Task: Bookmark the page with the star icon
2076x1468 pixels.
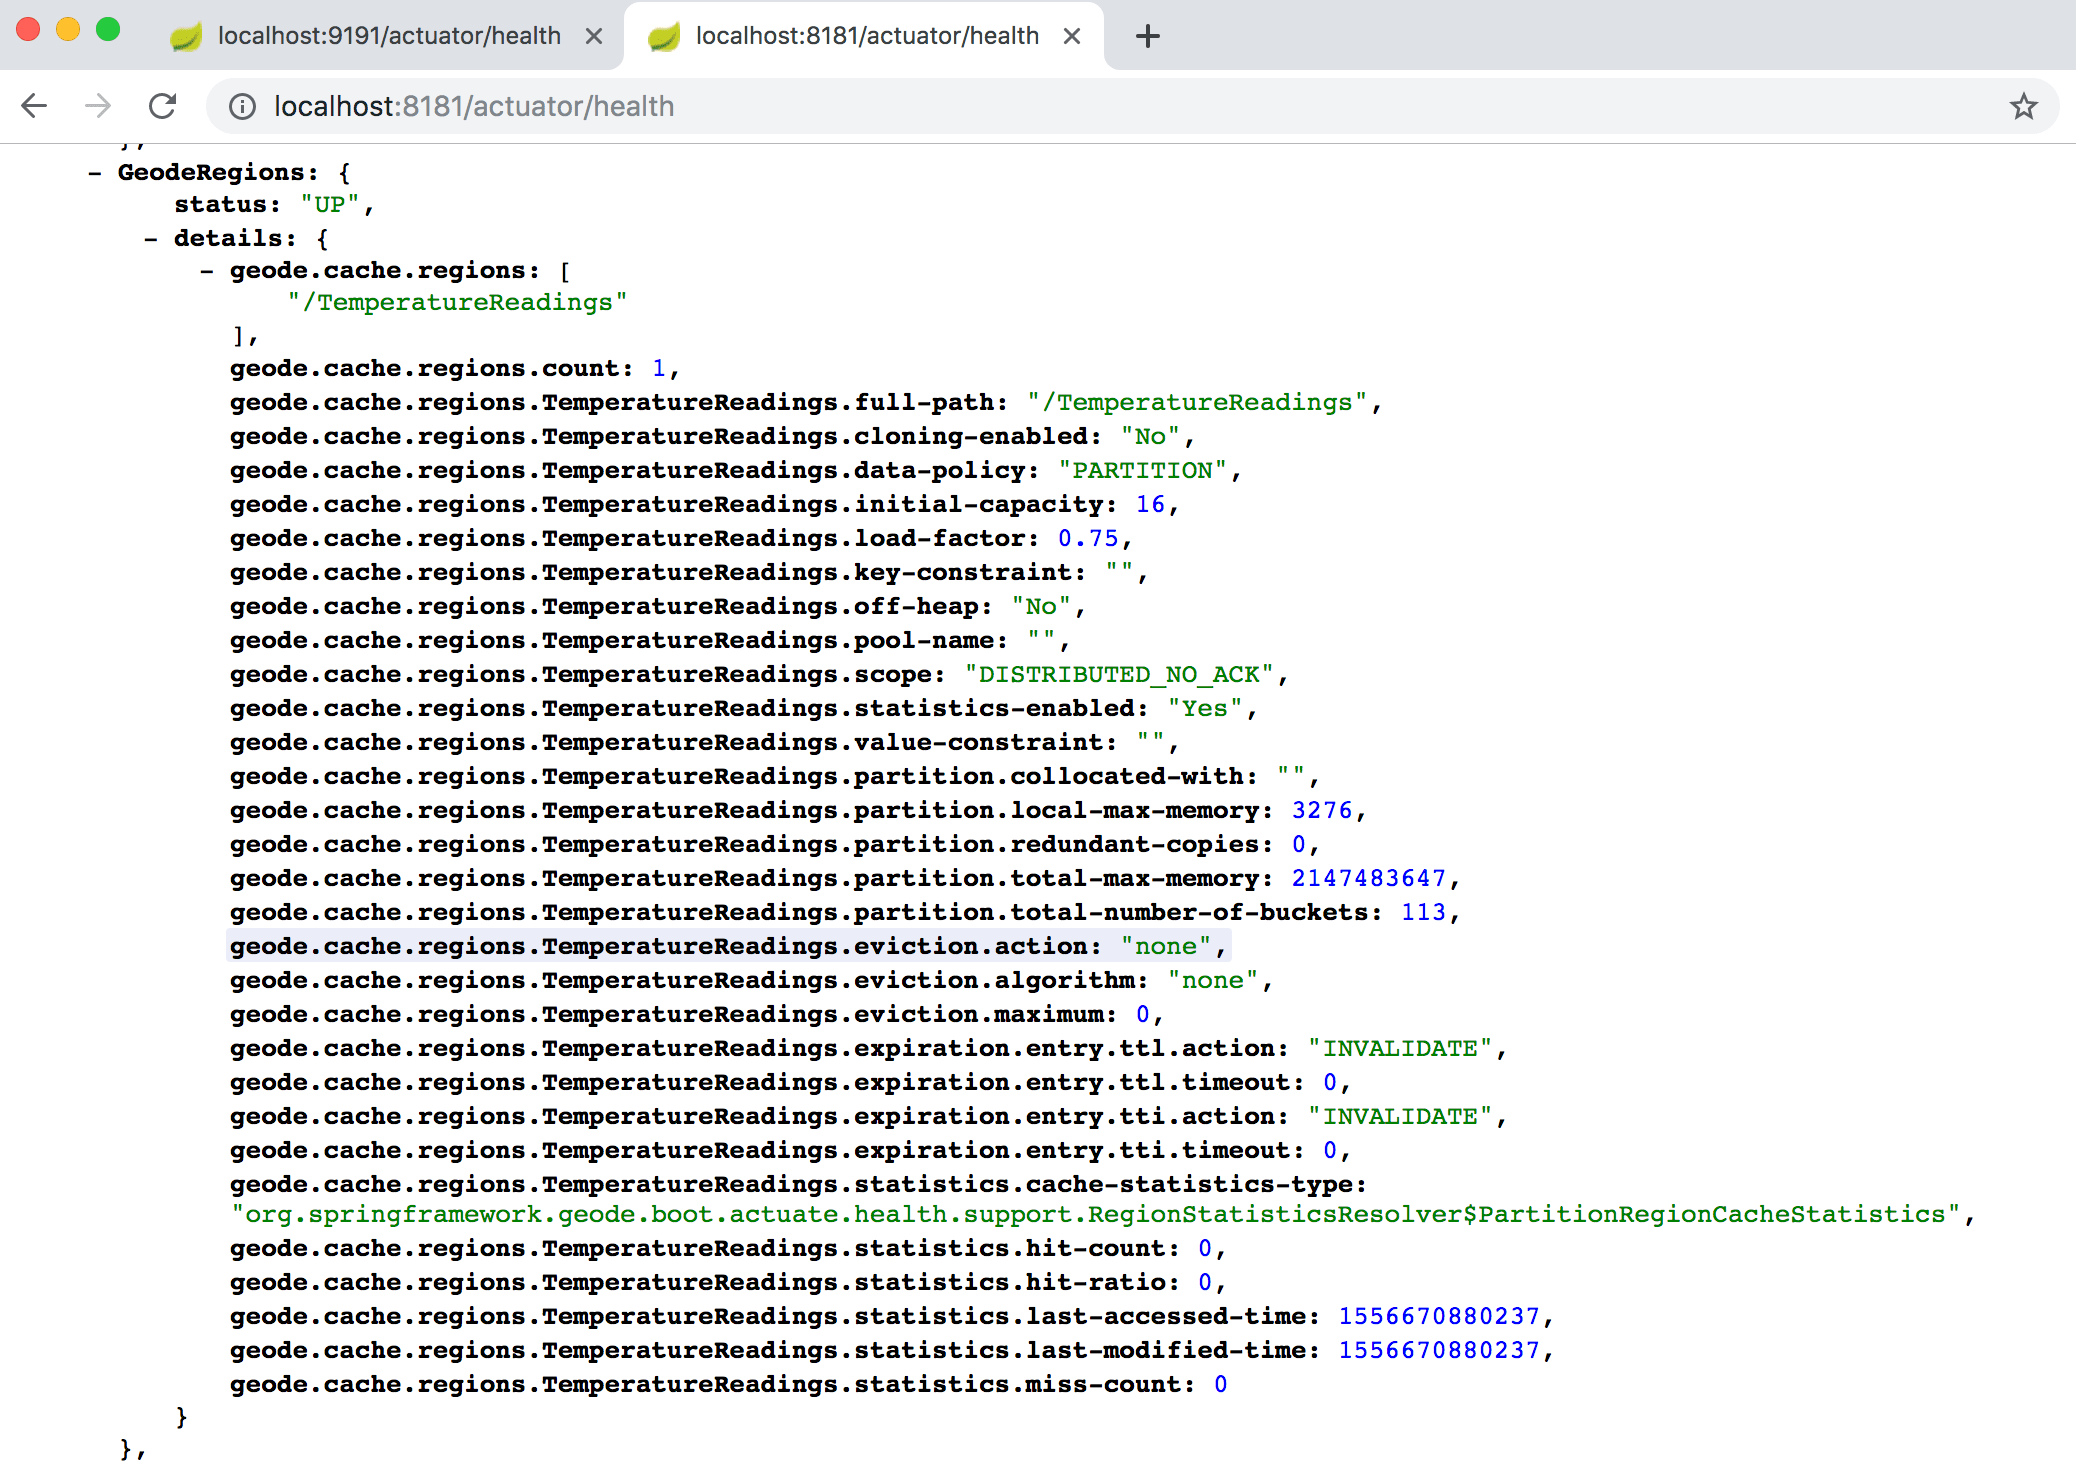Action: point(2024,106)
